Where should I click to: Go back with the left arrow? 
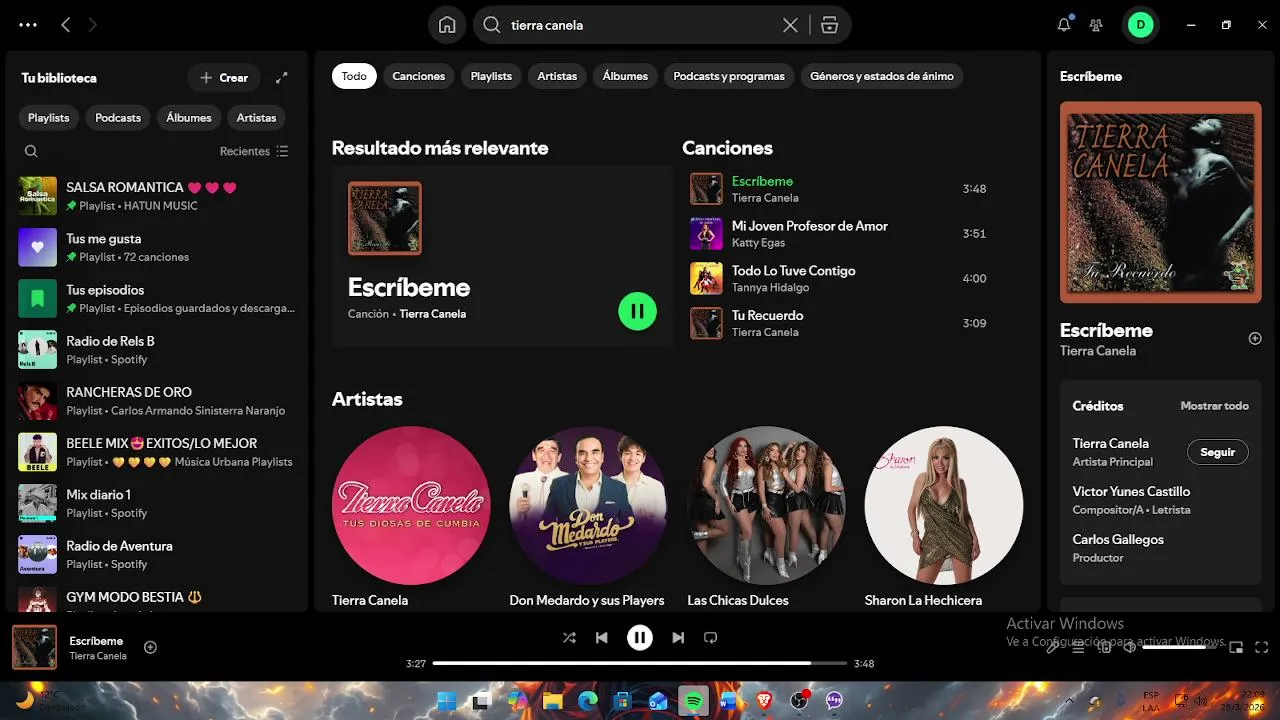[66, 25]
